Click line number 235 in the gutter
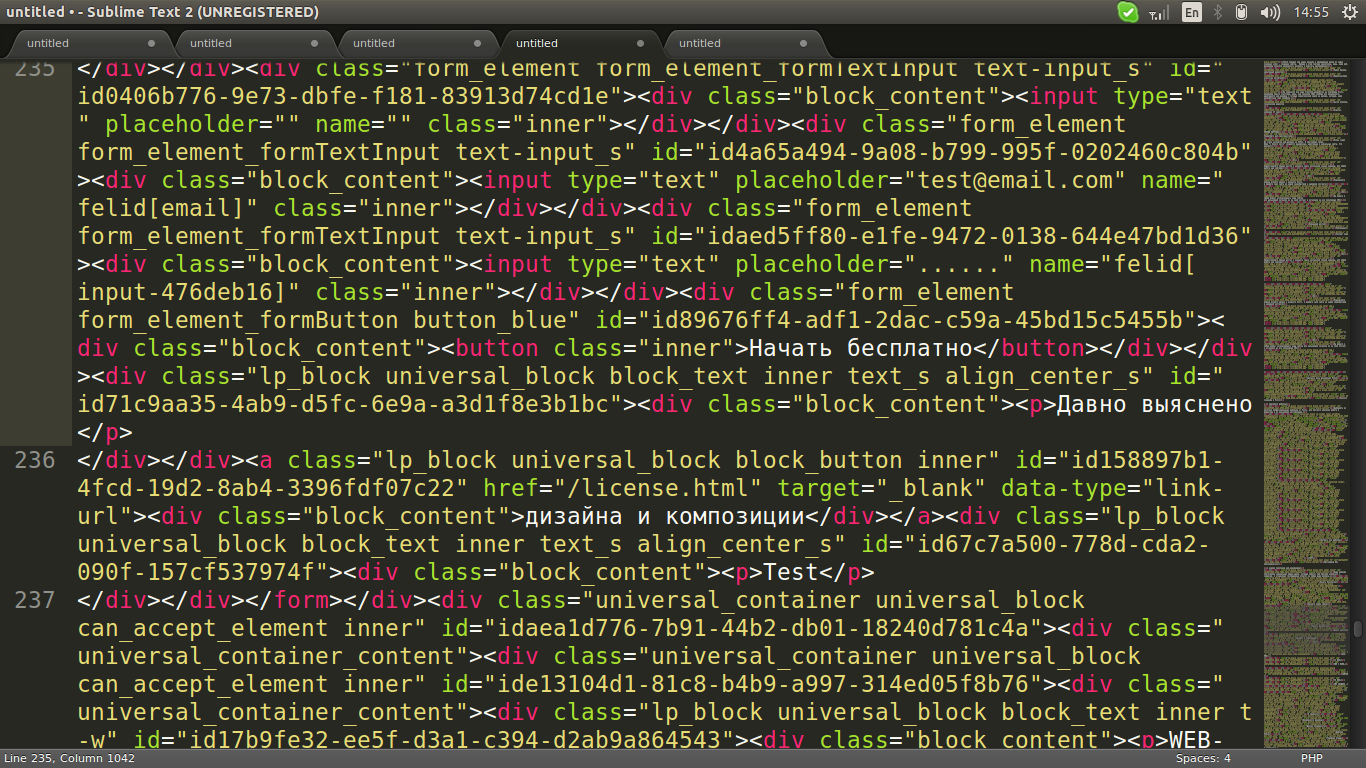This screenshot has width=1366, height=768. click(36, 69)
